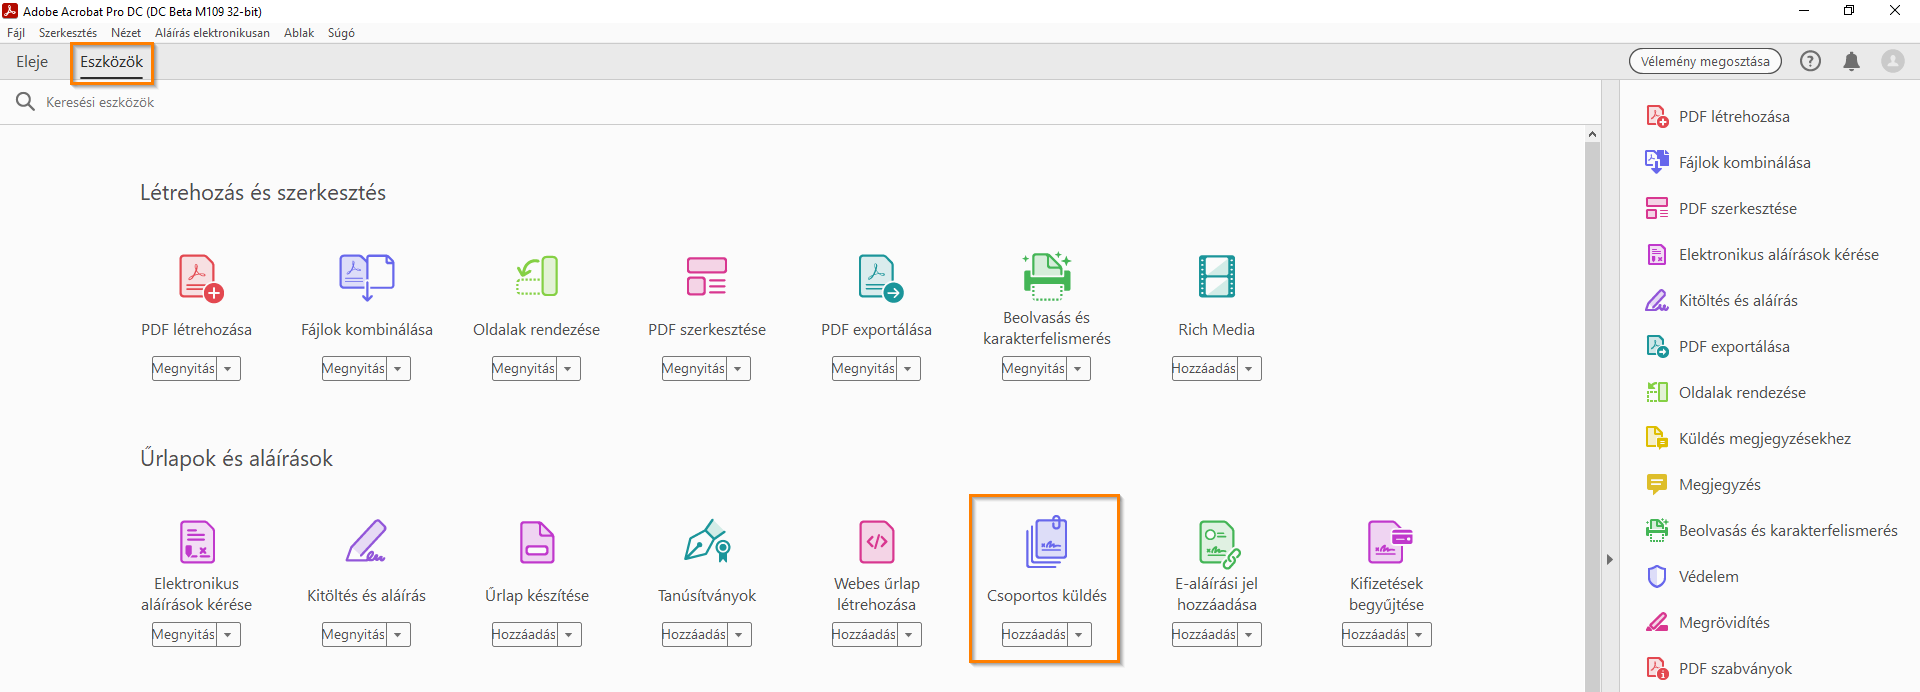Open the Ablak menu
This screenshot has height=692, width=1920.
[299, 33]
